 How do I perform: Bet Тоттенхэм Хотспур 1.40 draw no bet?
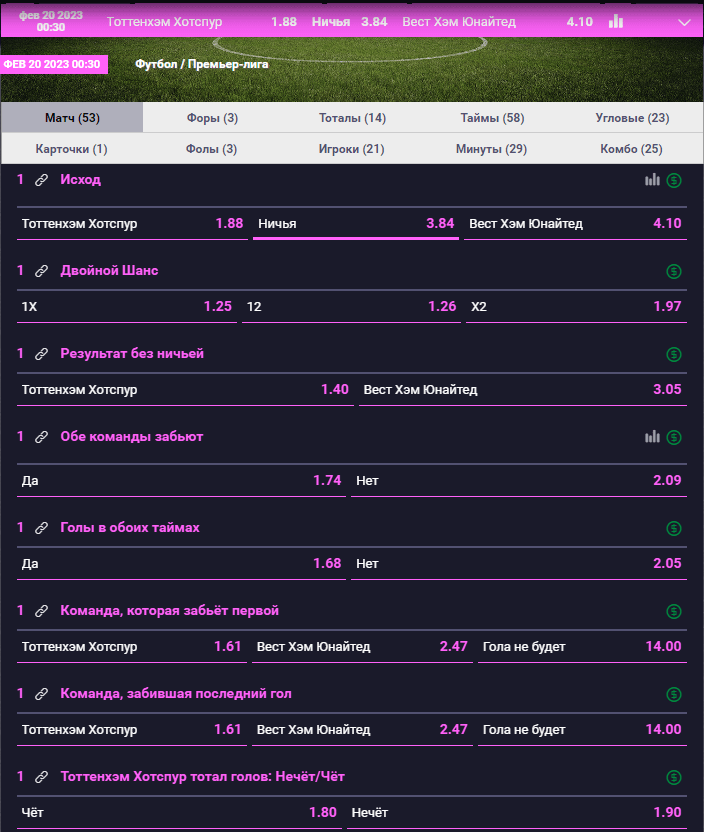pos(185,389)
